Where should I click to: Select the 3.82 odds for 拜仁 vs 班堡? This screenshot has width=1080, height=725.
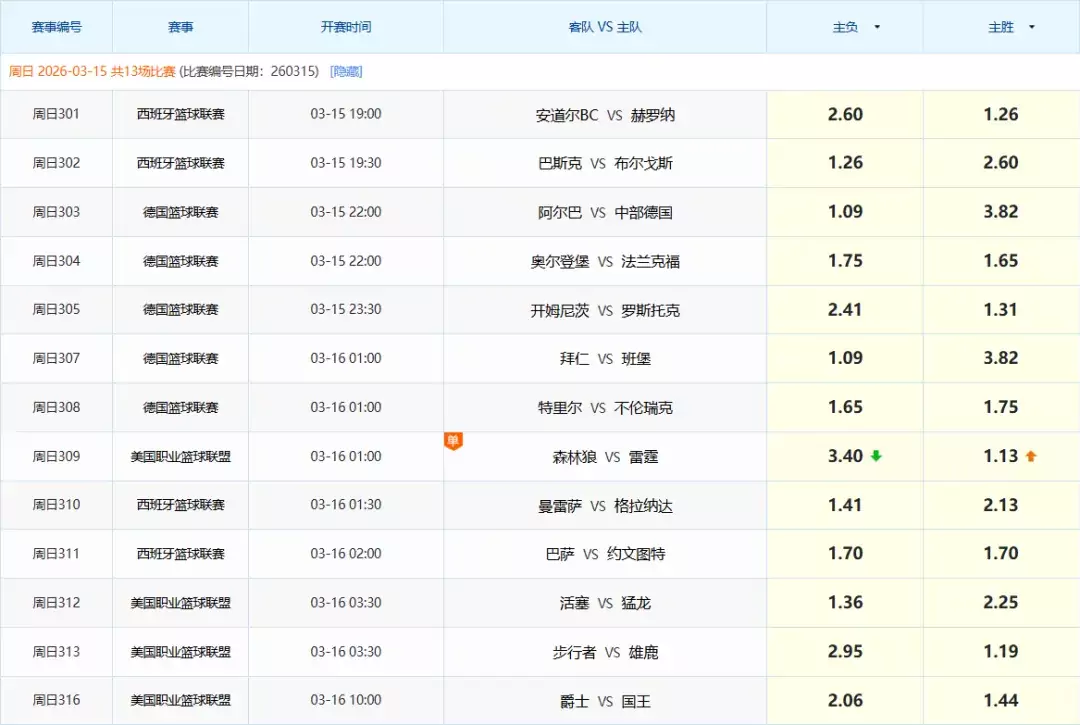pyautogui.click(x=1001, y=358)
